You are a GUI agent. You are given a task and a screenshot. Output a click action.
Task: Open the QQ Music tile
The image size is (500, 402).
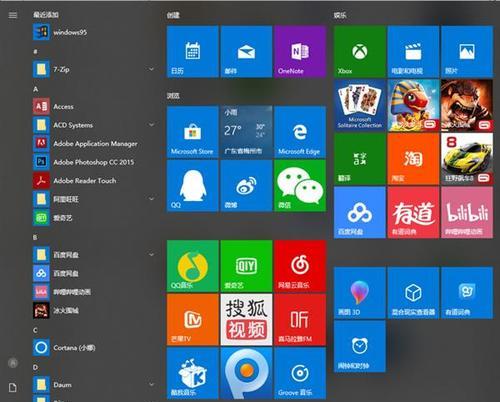(x=193, y=266)
